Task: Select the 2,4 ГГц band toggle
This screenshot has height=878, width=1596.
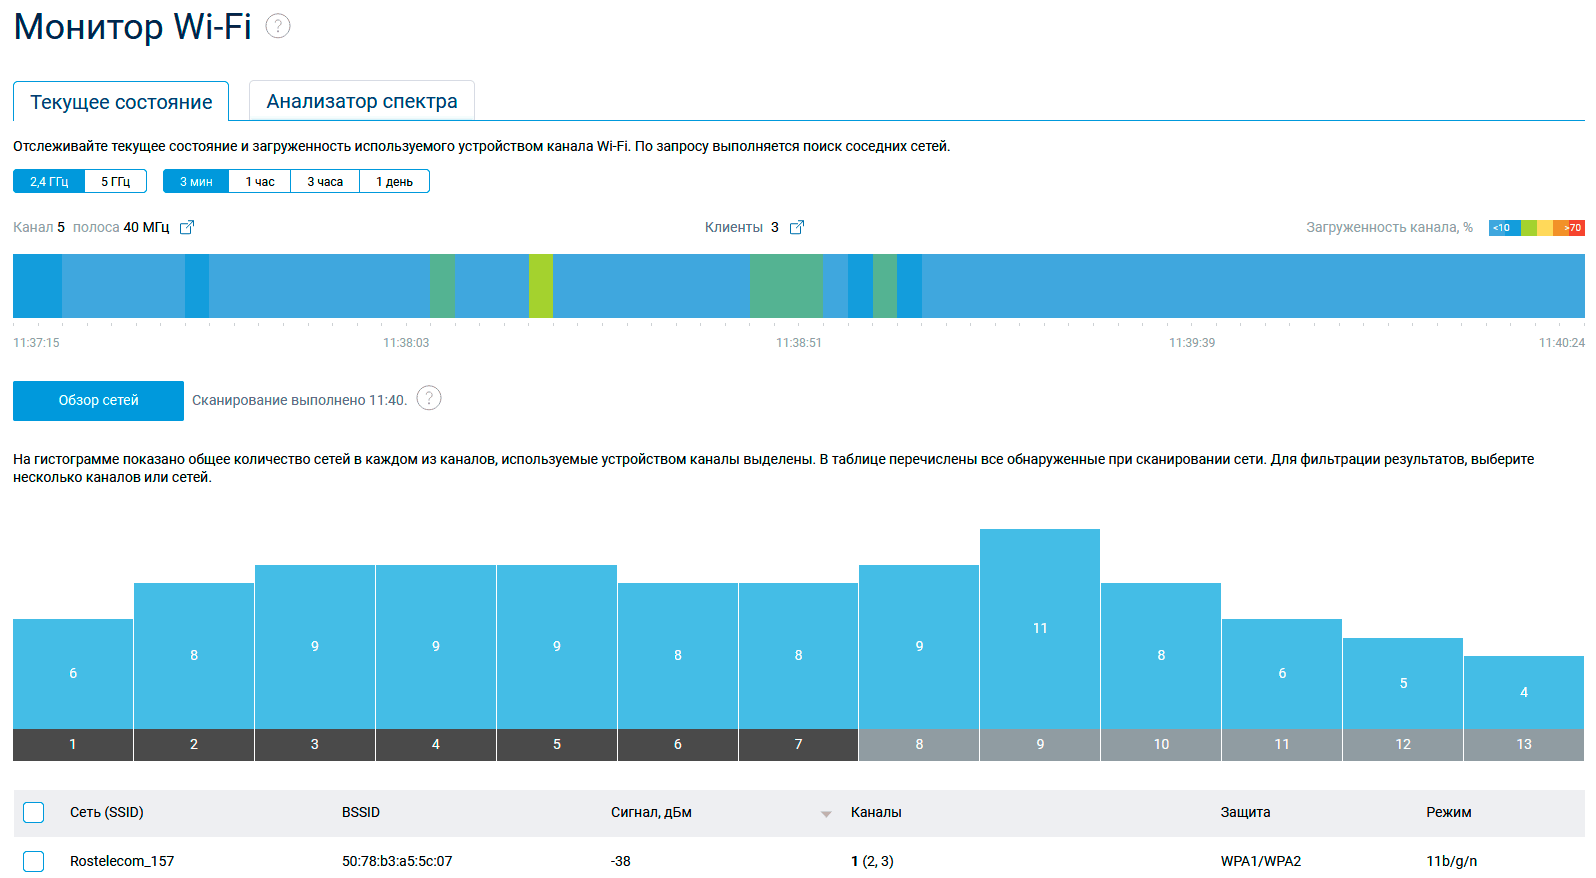Action: 49,182
